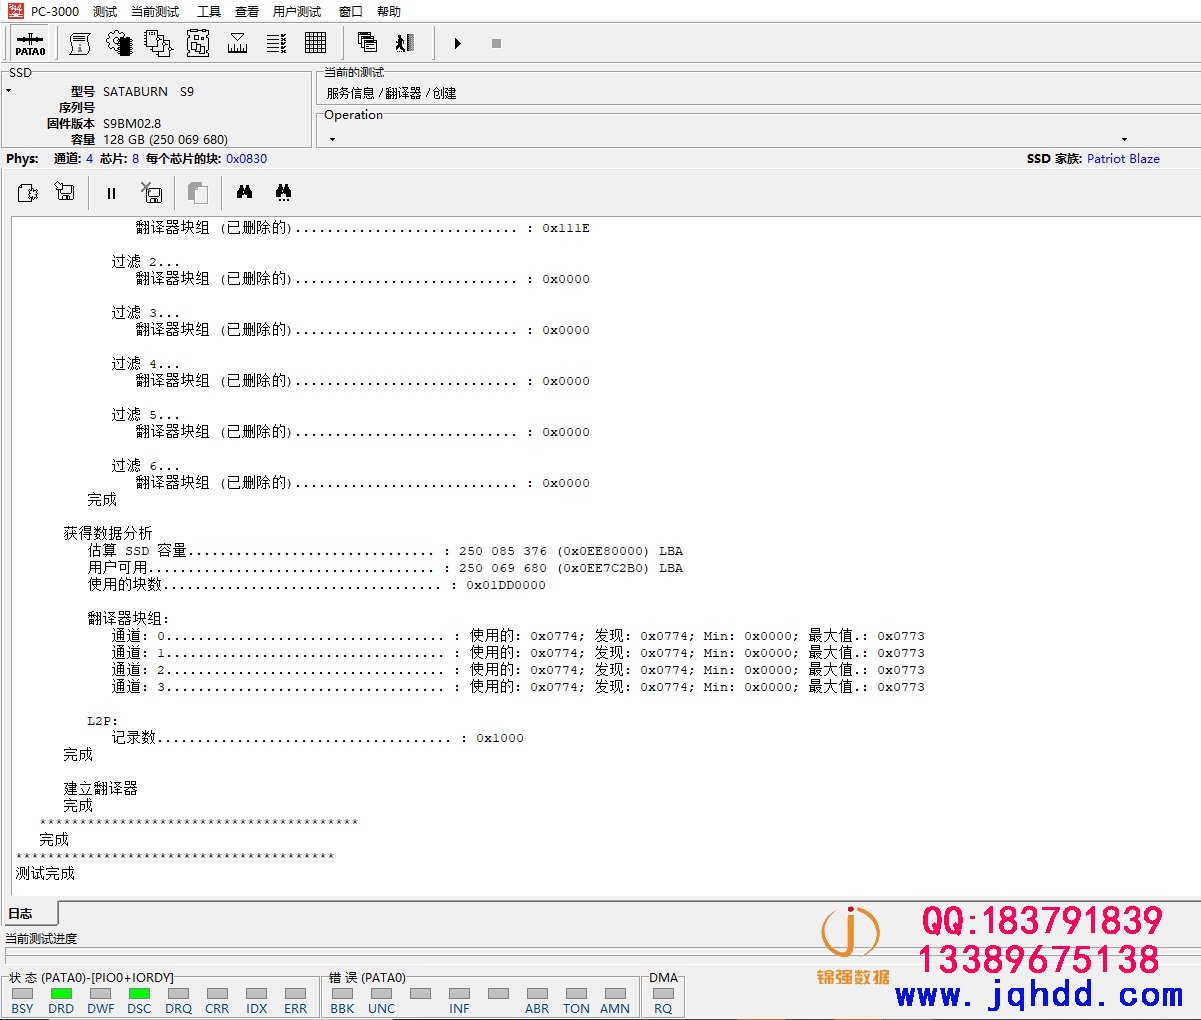Click the Patriot Blaze family link
The image size is (1201, 1020).
pyautogui.click(x=1123, y=158)
